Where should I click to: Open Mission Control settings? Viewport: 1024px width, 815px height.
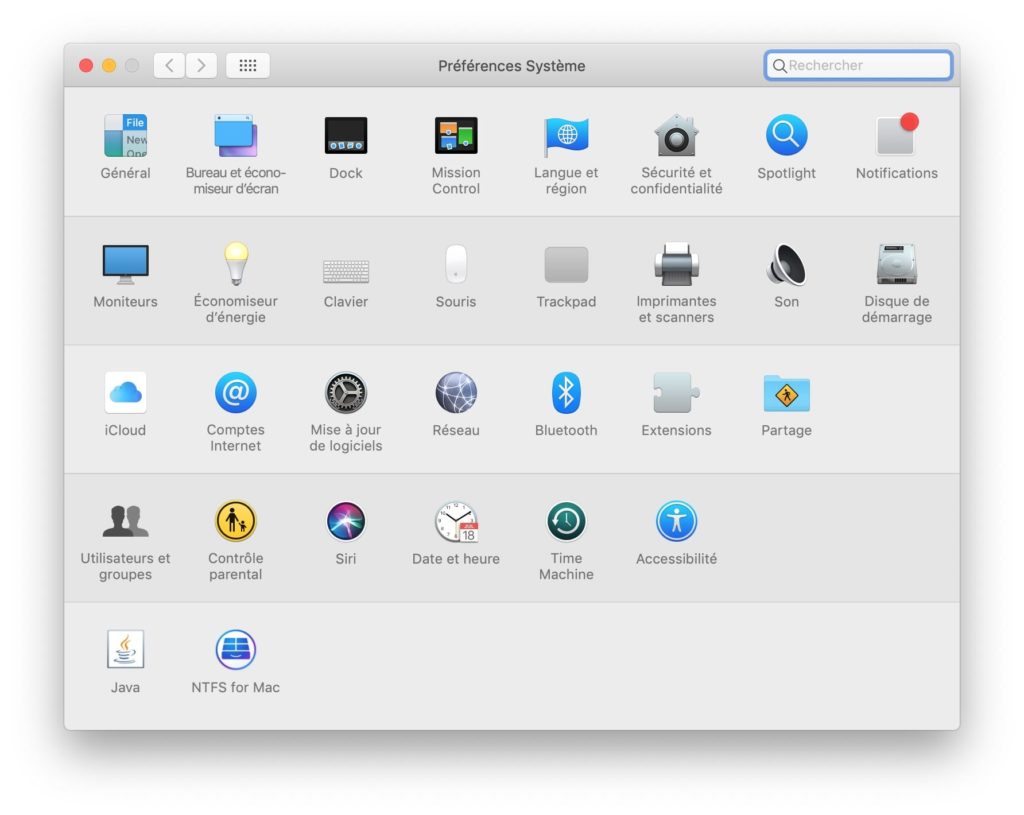click(x=456, y=136)
